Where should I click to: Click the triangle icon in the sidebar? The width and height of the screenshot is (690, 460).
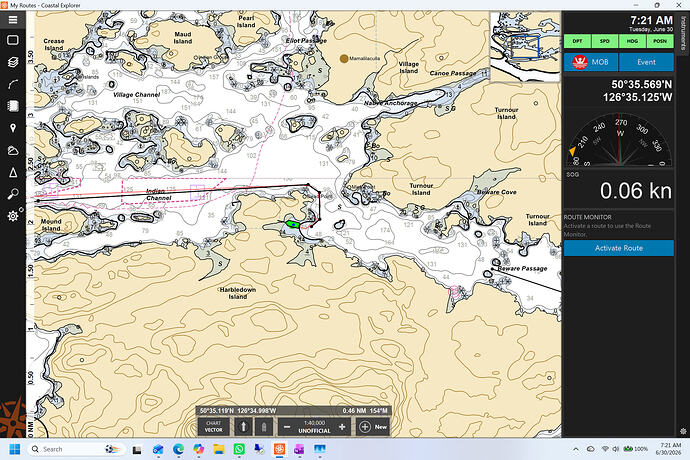[x=13, y=172]
